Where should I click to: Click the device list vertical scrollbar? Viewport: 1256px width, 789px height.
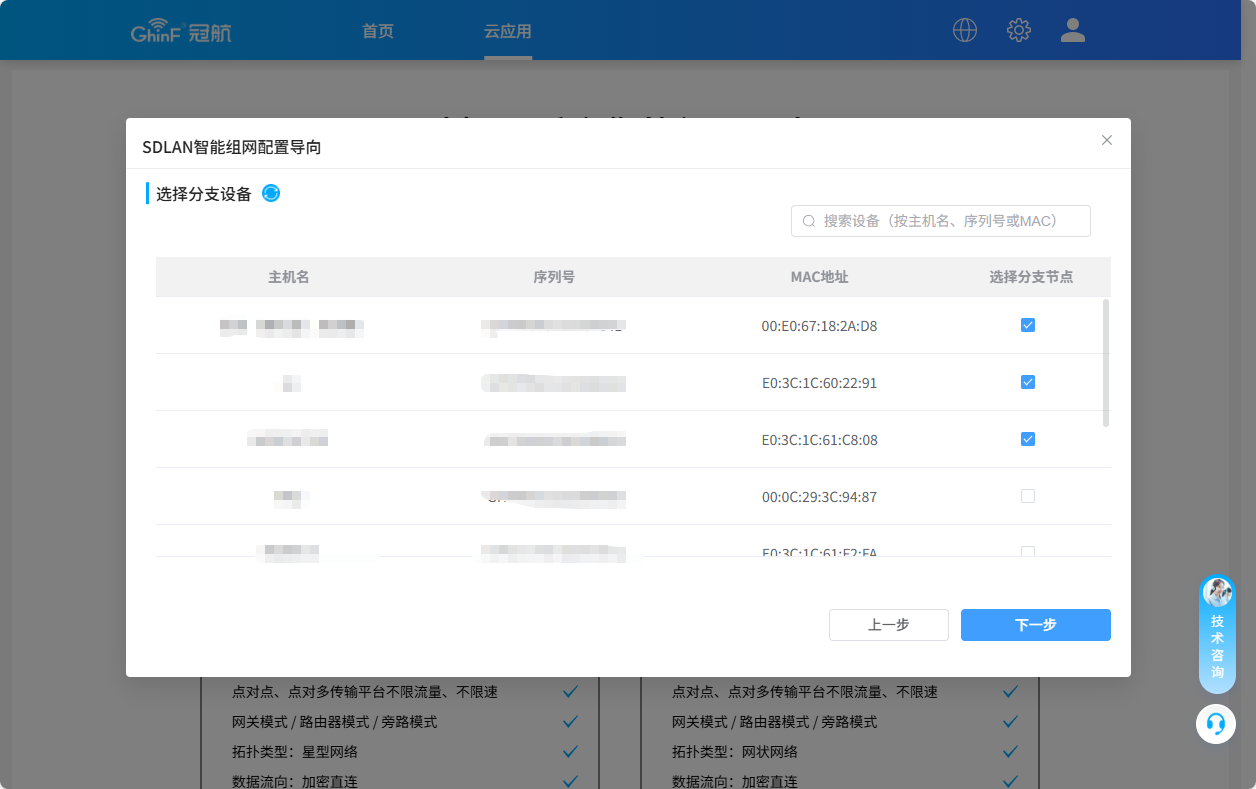(1105, 362)
